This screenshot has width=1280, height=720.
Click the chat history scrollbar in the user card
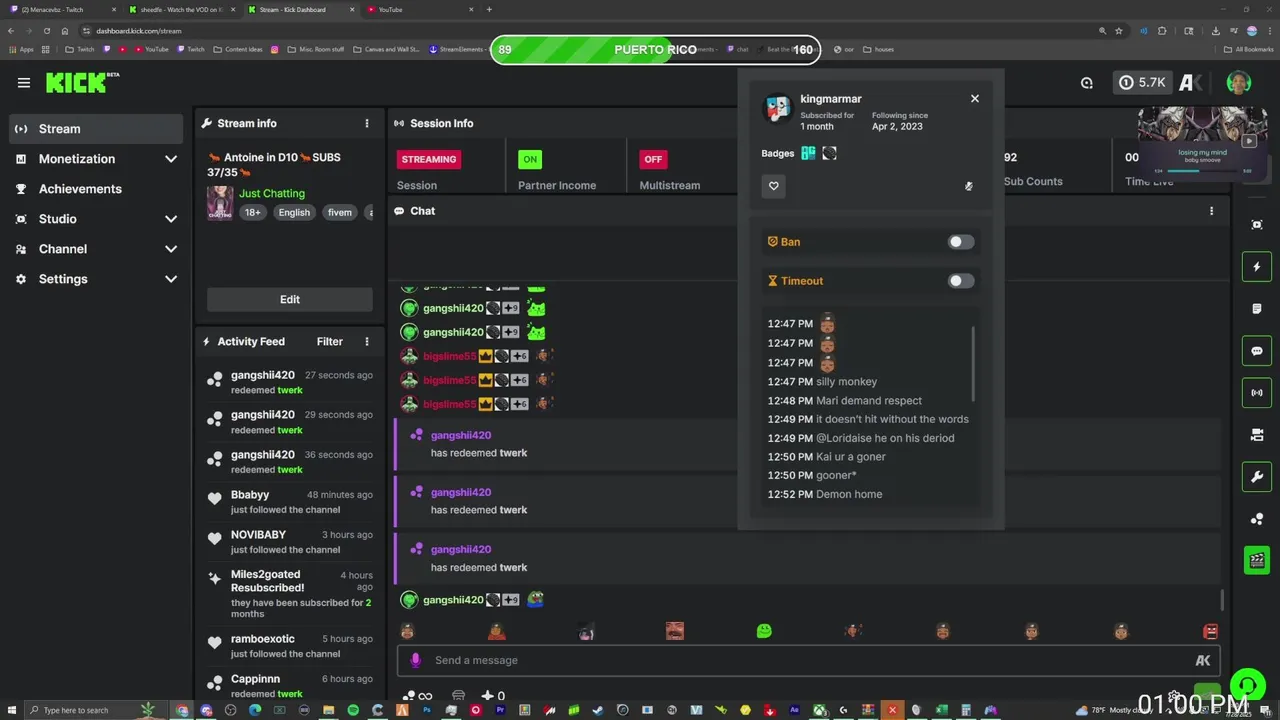(973, 364)
